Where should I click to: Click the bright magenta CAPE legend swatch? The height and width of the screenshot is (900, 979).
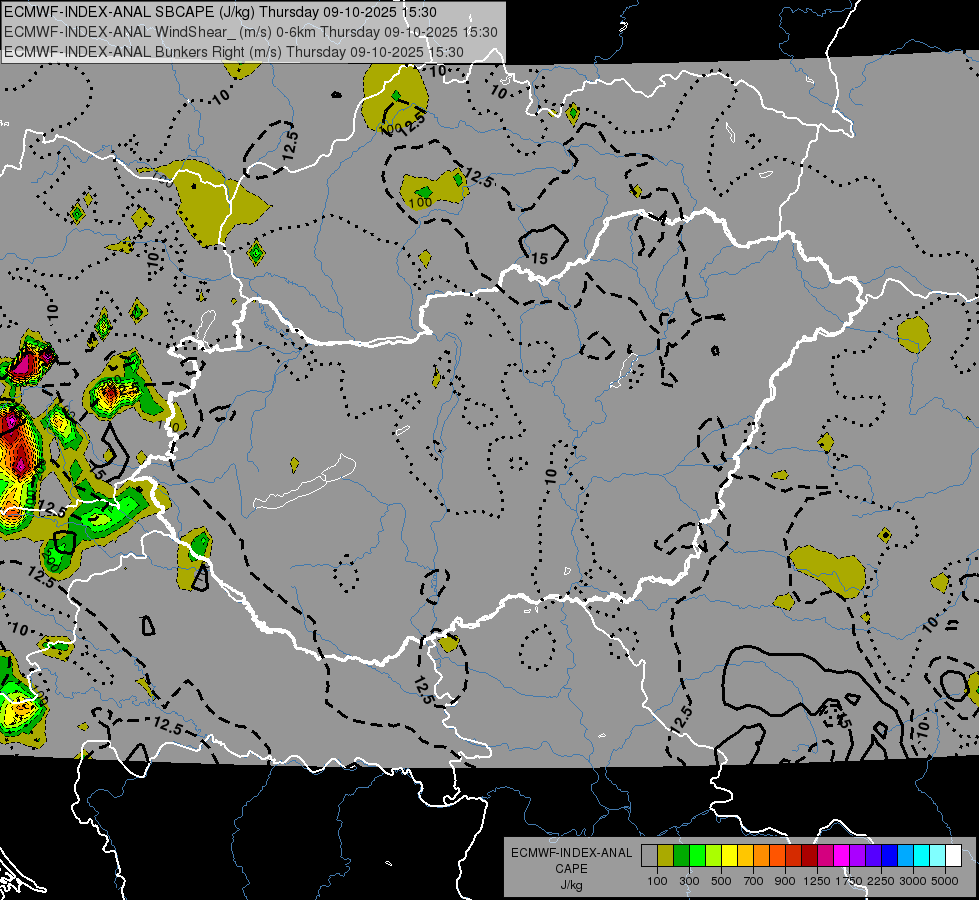tap(842, 856)
